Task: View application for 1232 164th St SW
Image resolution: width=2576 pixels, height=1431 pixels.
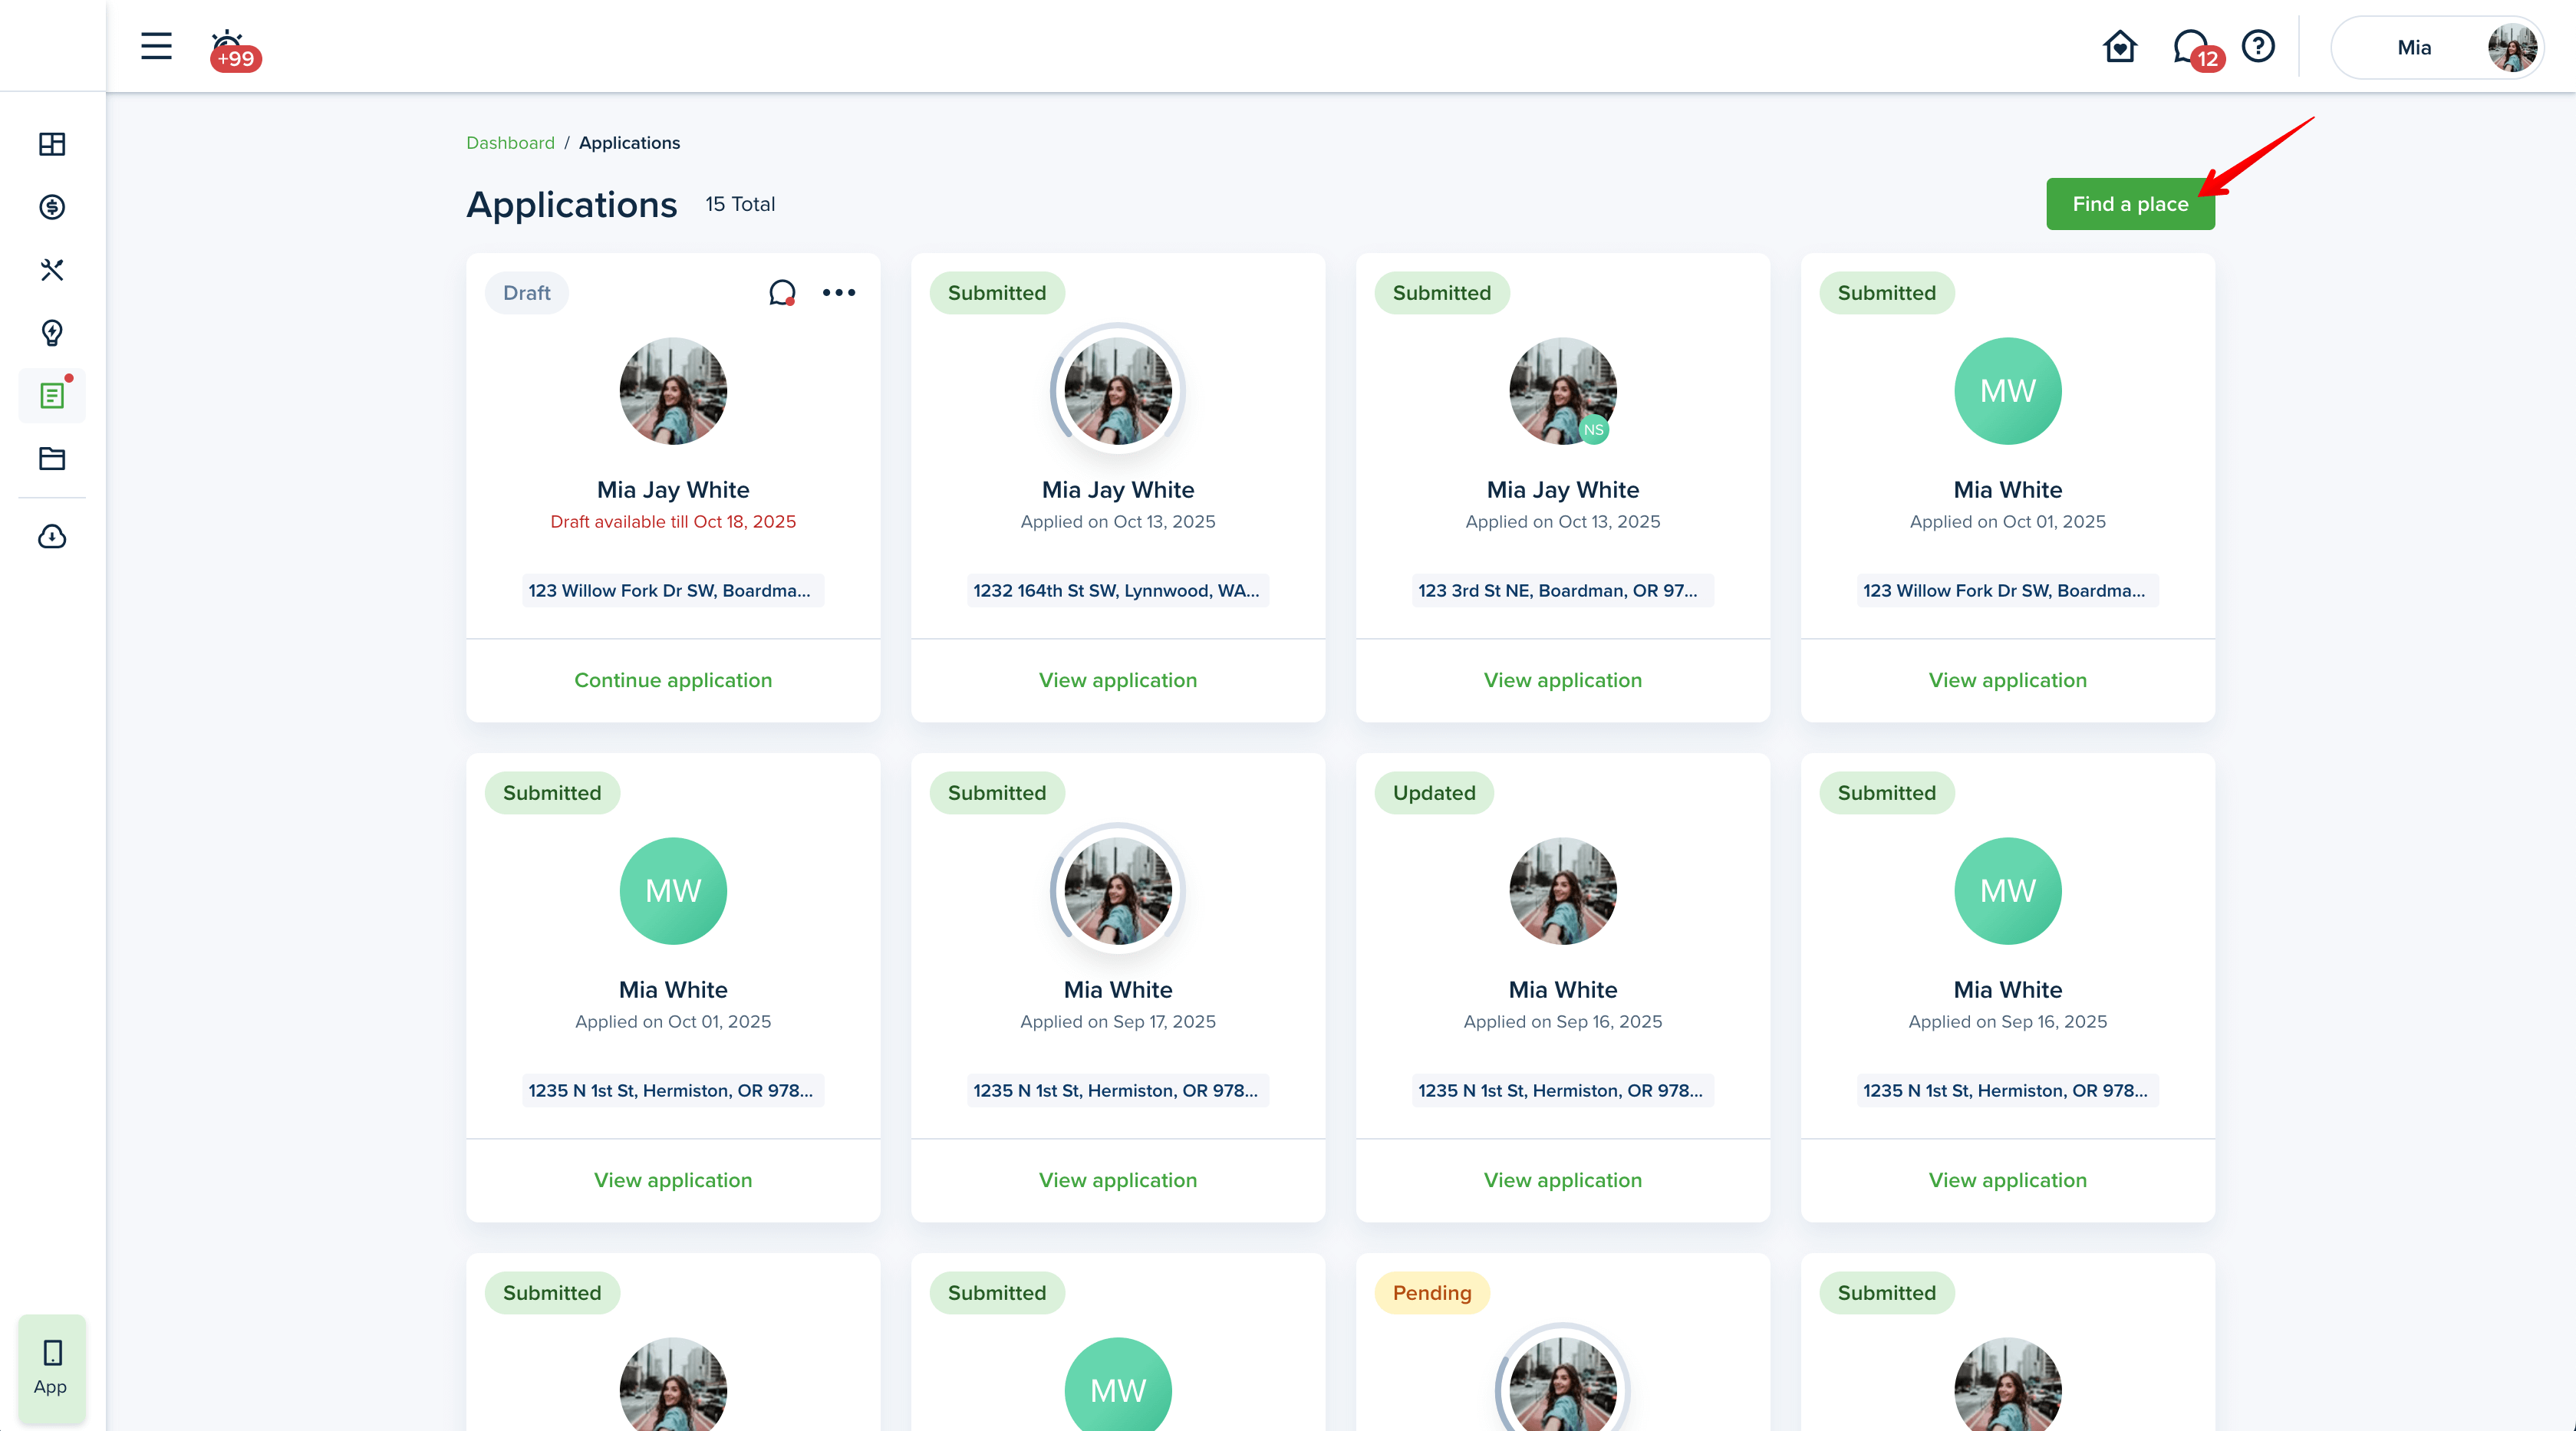Action: pos(1118,680)
